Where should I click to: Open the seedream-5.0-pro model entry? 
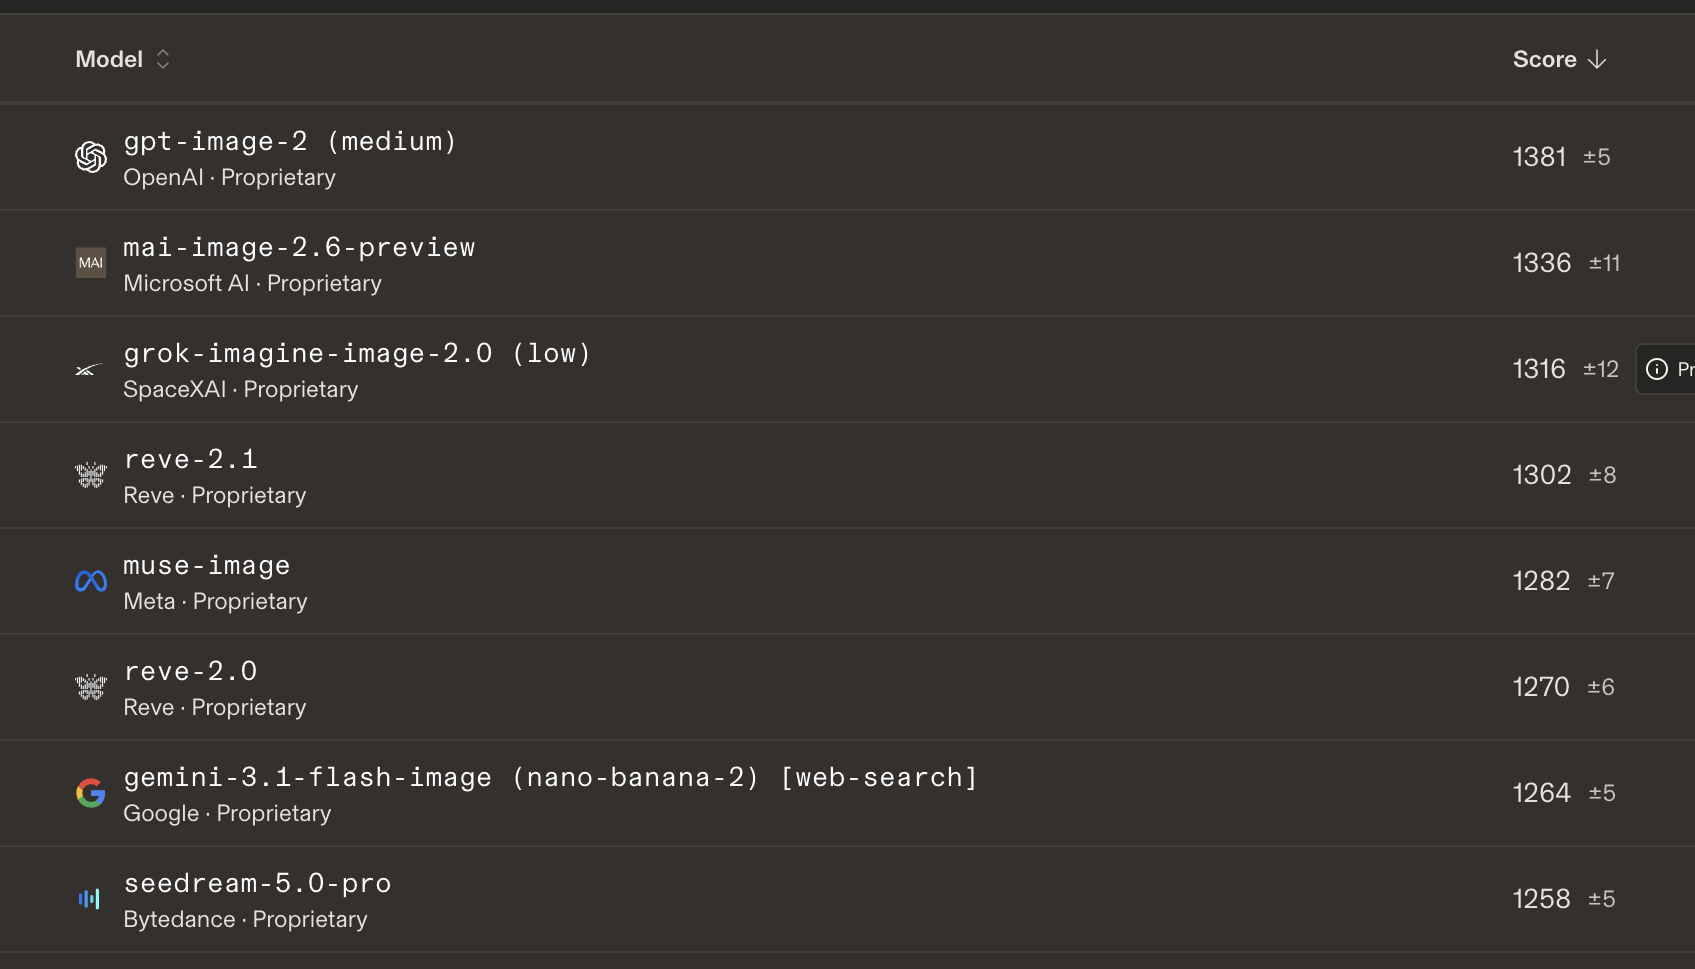[x=257, y=884]
